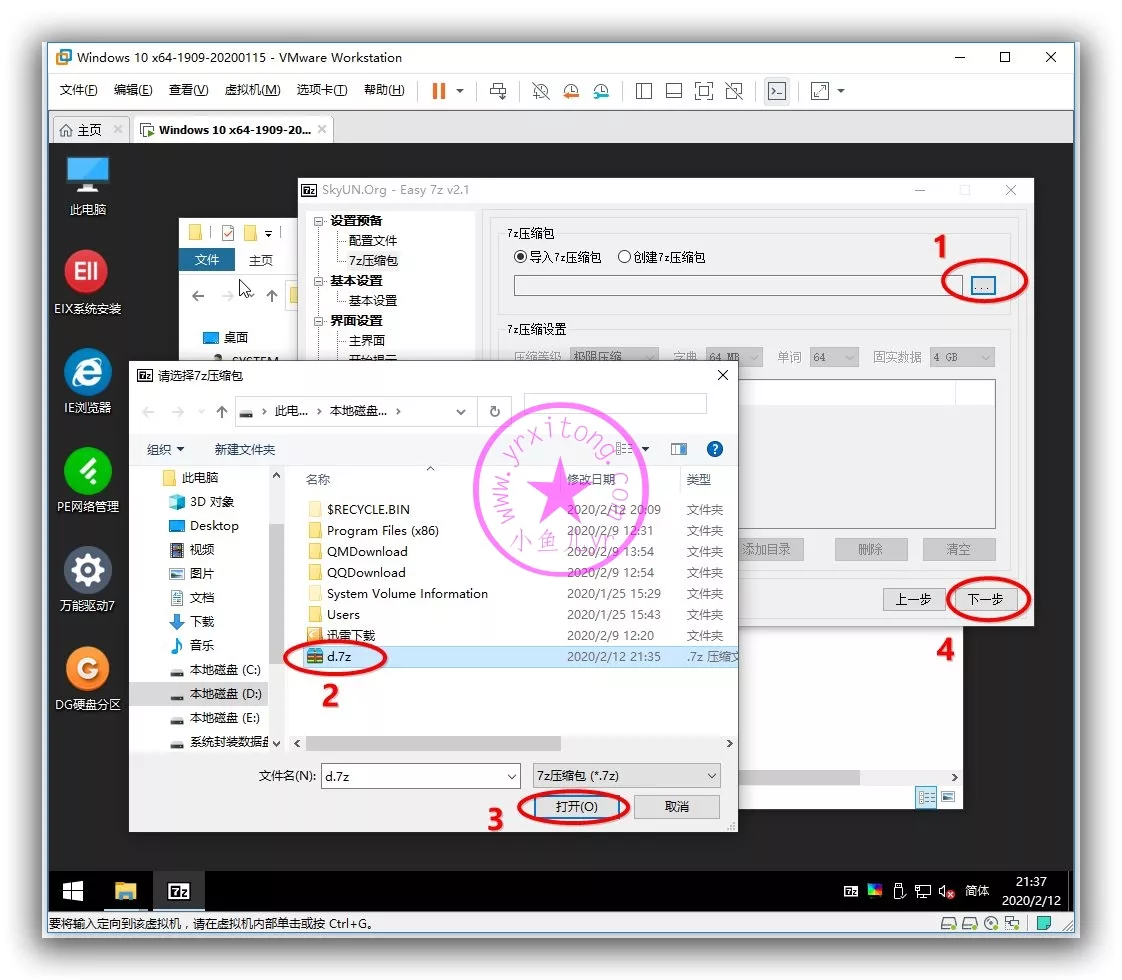Click the 打开(O) button

(x=575, y=807)
